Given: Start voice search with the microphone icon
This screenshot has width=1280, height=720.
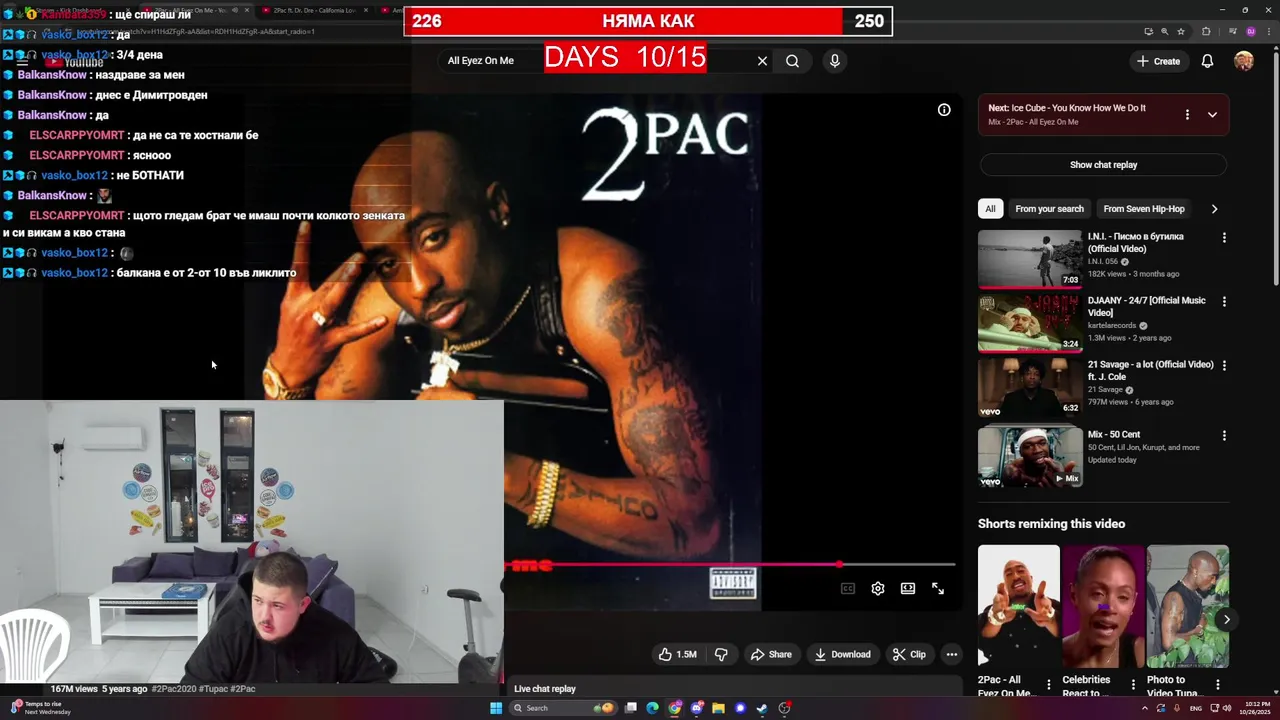Looking at the screenshot, I should coord(835,61).
